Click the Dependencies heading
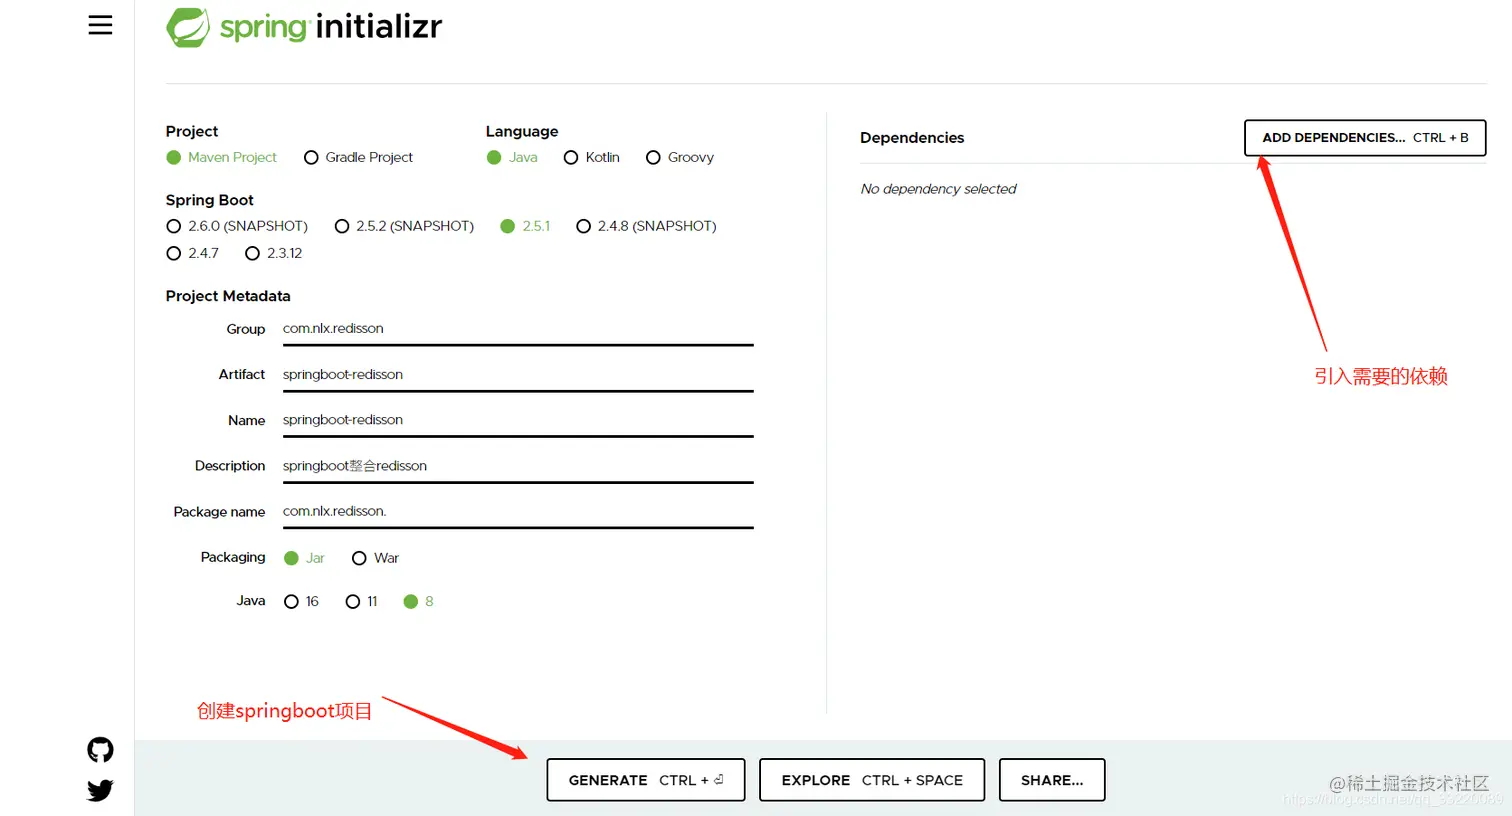Screen dimensions: 1512x816 pyautogui.click(x=912, y=138)
